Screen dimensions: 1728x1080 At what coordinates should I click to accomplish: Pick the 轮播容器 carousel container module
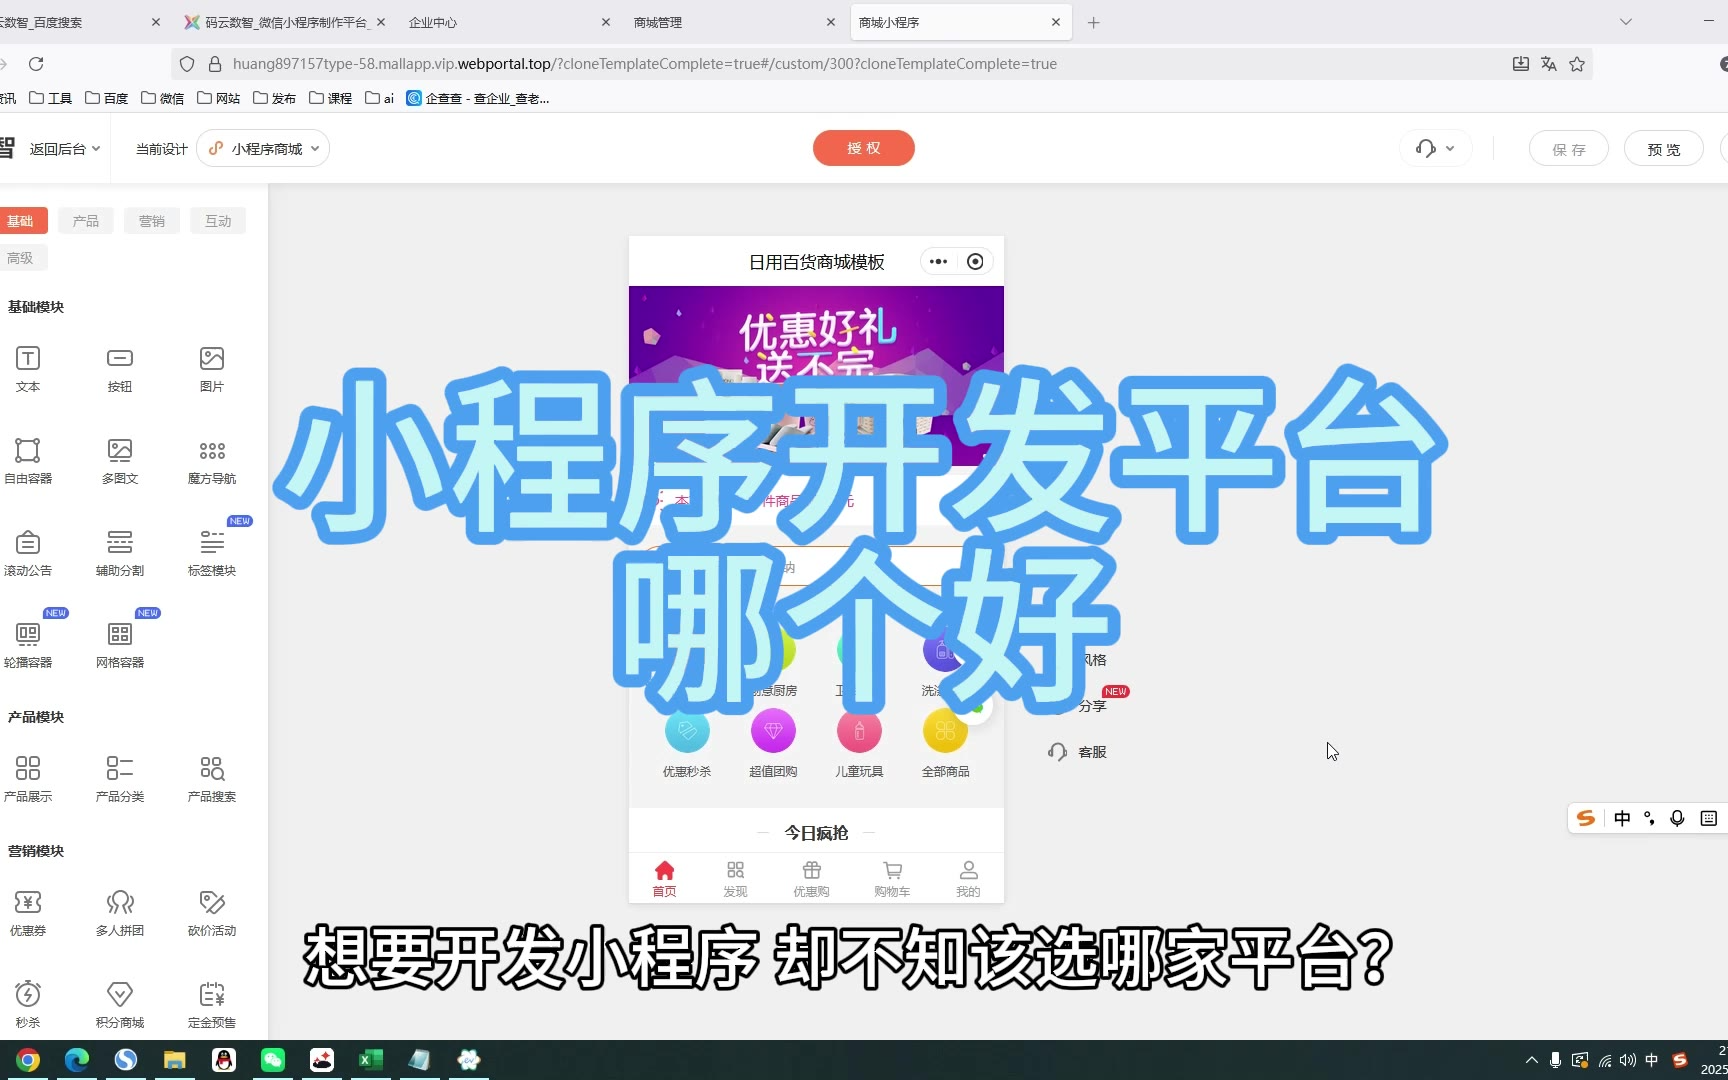[x=28, y=635]
